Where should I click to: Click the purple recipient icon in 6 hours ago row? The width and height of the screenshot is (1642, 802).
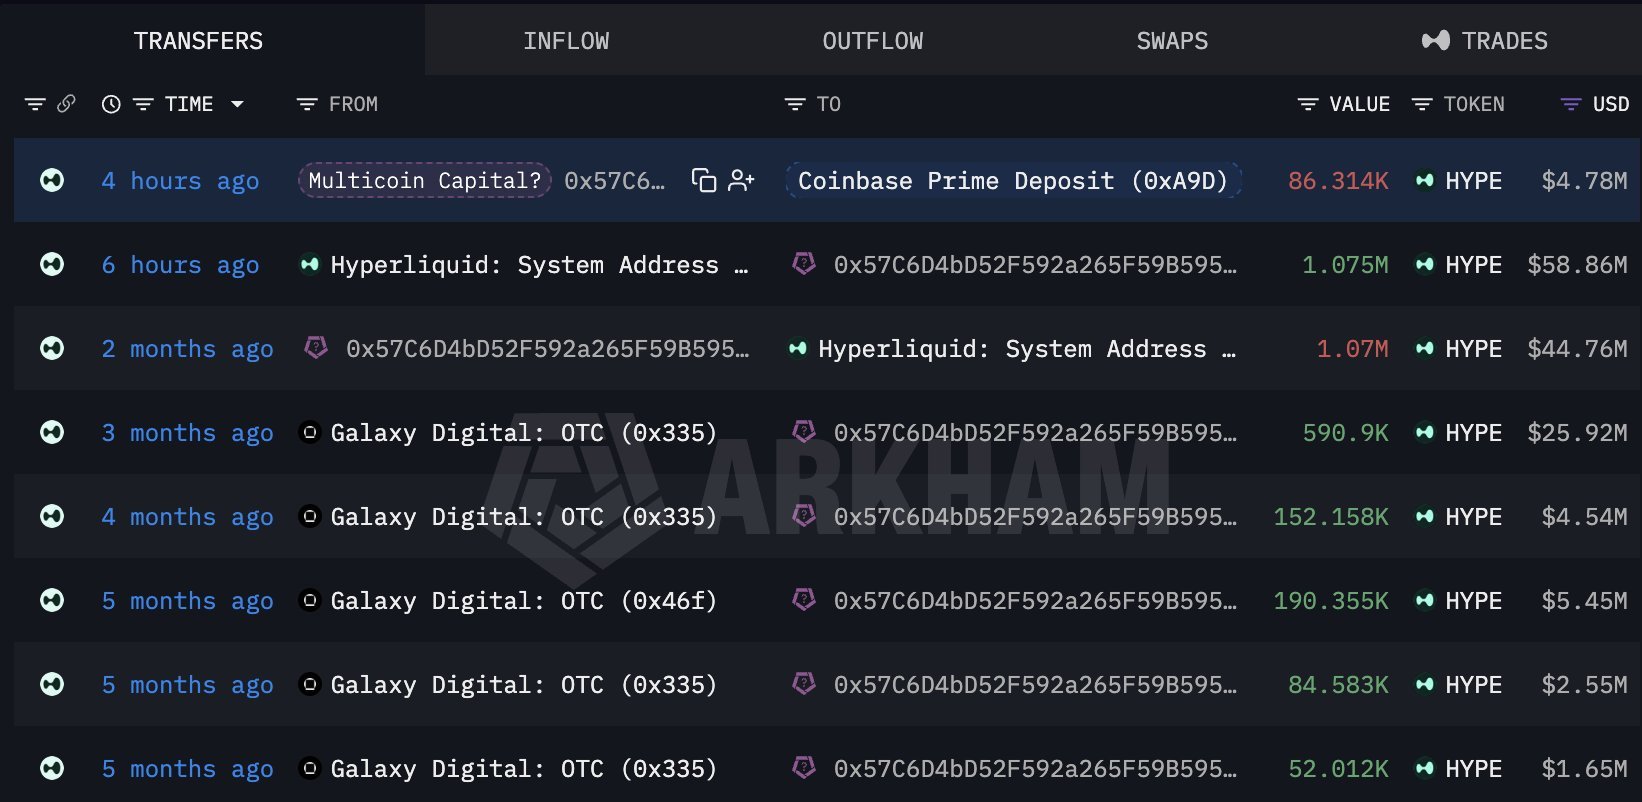[x=804, y=263]
